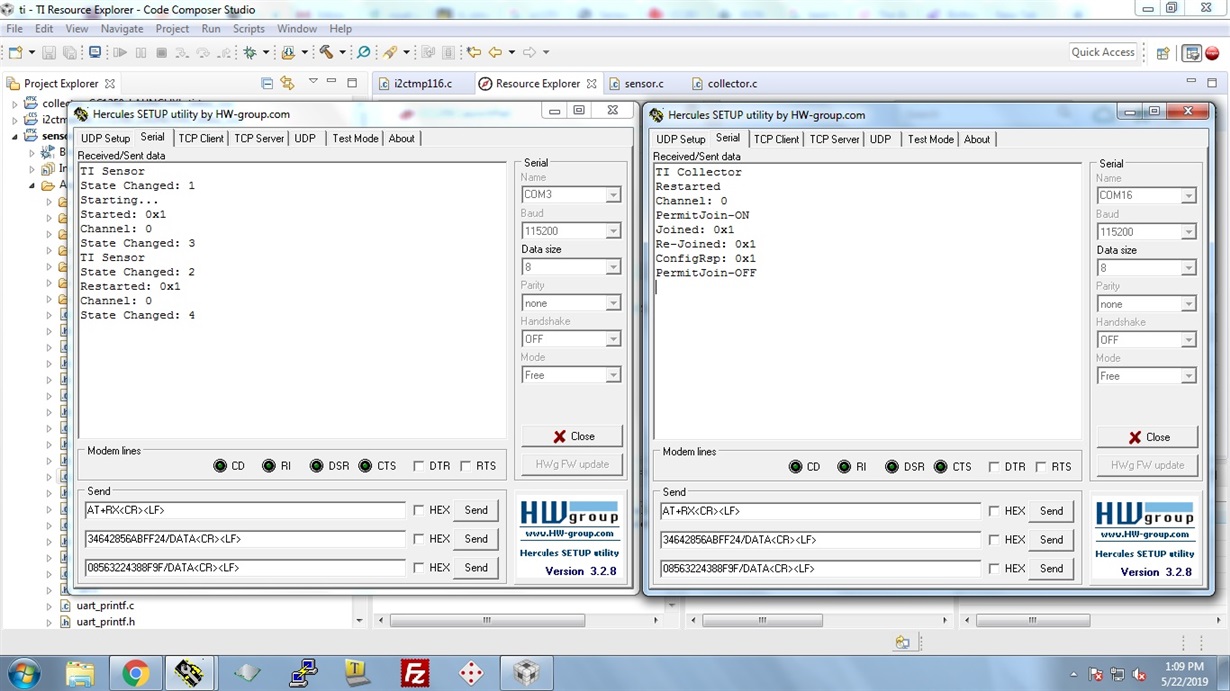The width and height of the screenshot is (1230, 691).
Task: Toggle DTR checkbox in right Hercules window
Action: click(994, 467)
